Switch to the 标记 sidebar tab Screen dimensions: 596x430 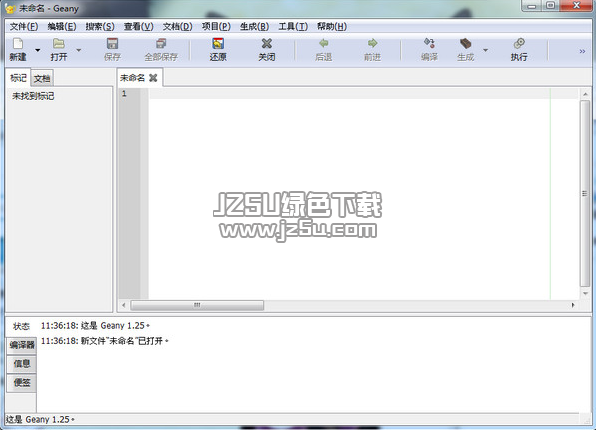click(18, 78)
